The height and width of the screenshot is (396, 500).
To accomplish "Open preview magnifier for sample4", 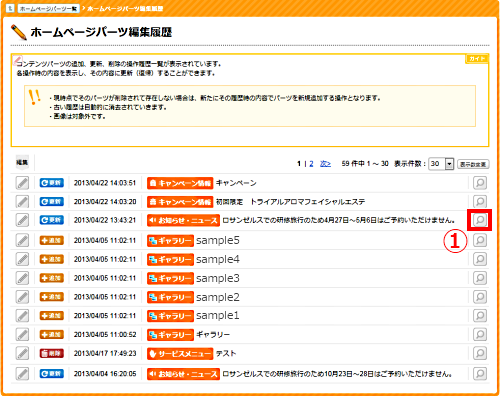I will [480, 259].
